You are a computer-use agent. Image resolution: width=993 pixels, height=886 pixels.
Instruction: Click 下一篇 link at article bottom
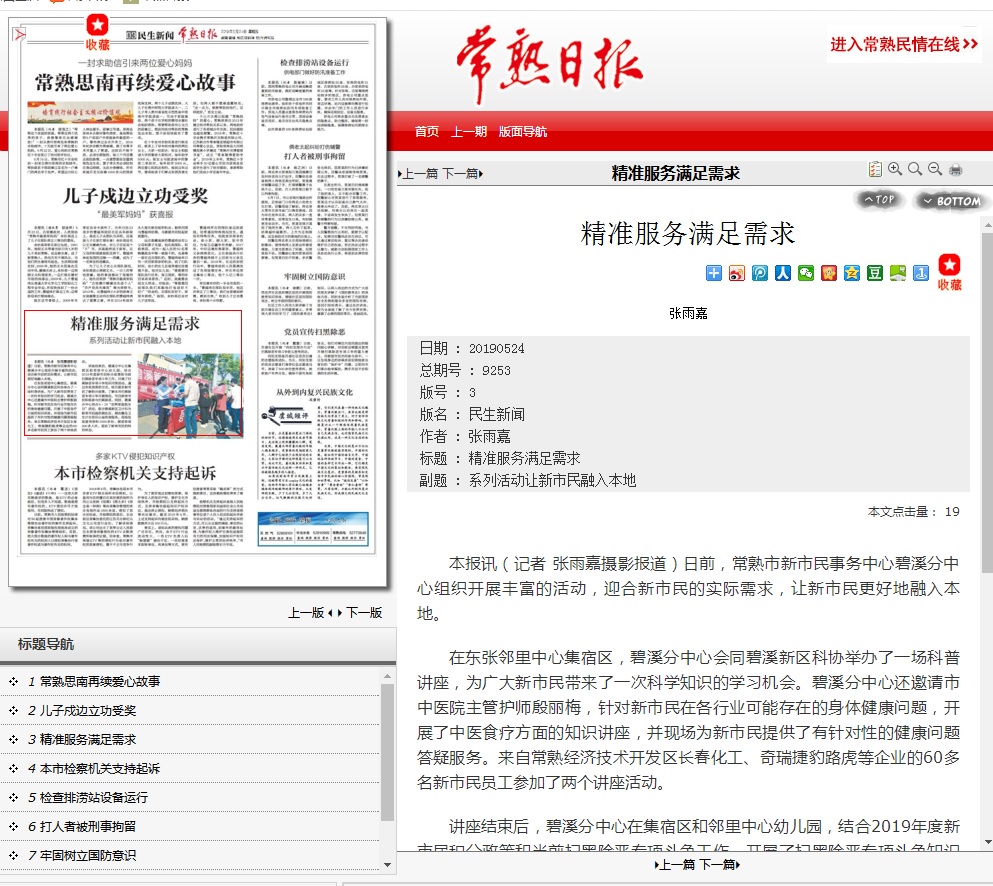point(719,864)
